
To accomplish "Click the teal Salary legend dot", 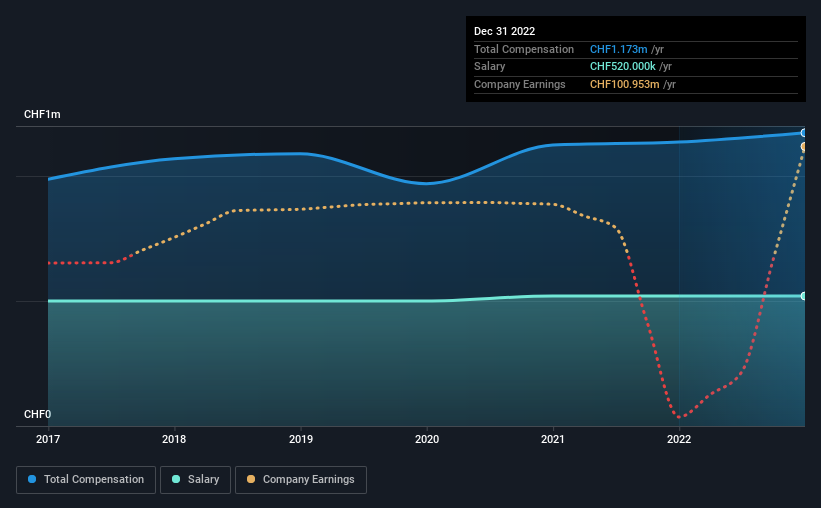I will pyautogui.click(x=176, y=479).
